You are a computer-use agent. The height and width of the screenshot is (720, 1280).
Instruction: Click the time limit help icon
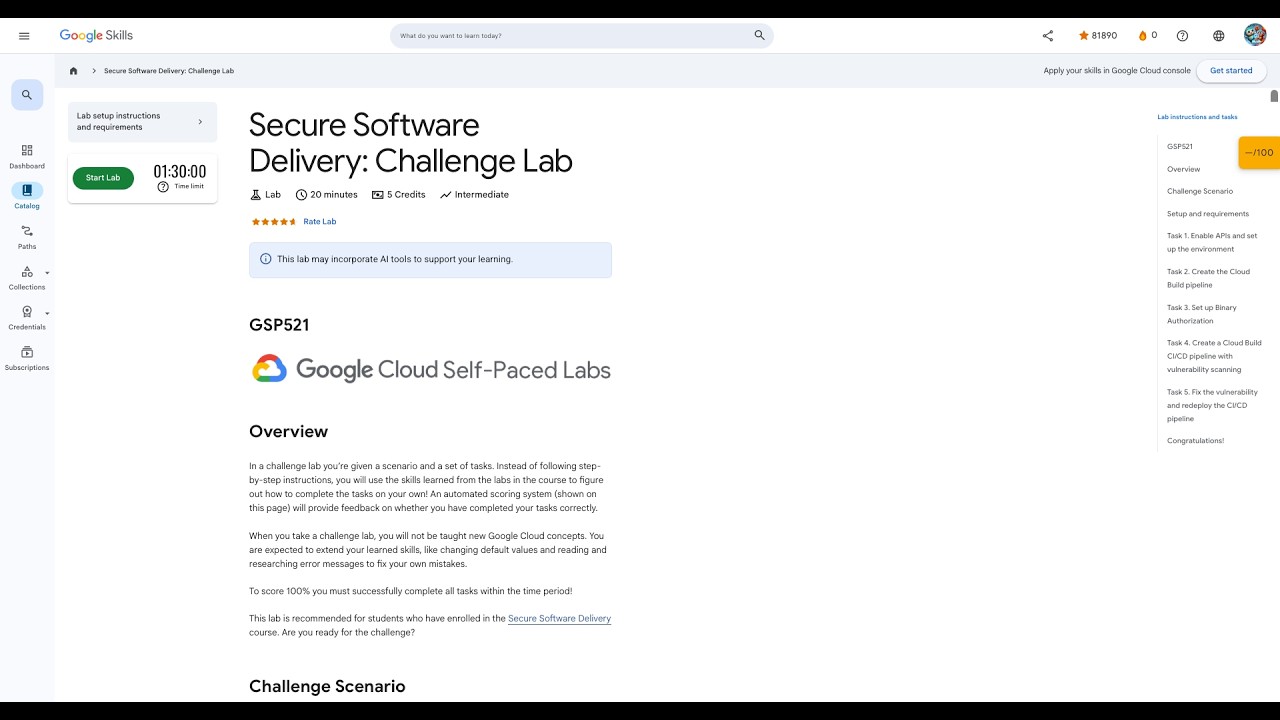pos(163,187)
